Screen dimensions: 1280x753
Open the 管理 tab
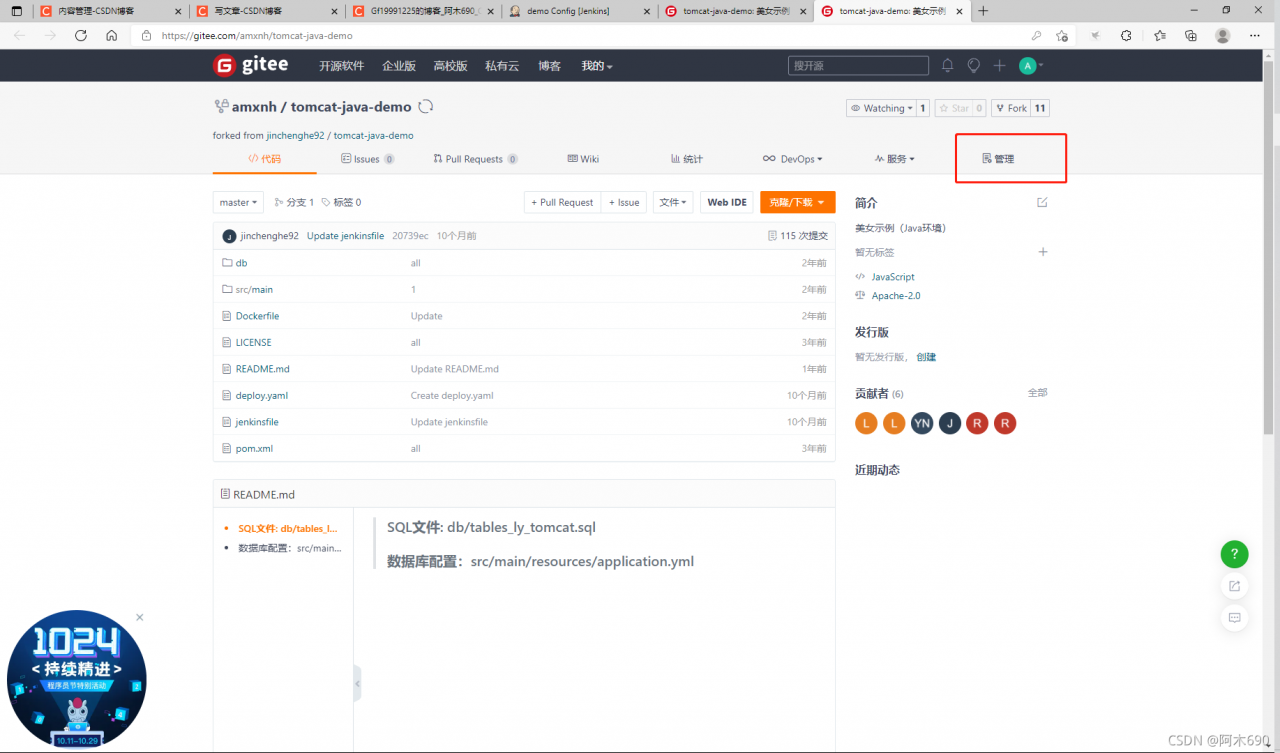click(998, 159)
